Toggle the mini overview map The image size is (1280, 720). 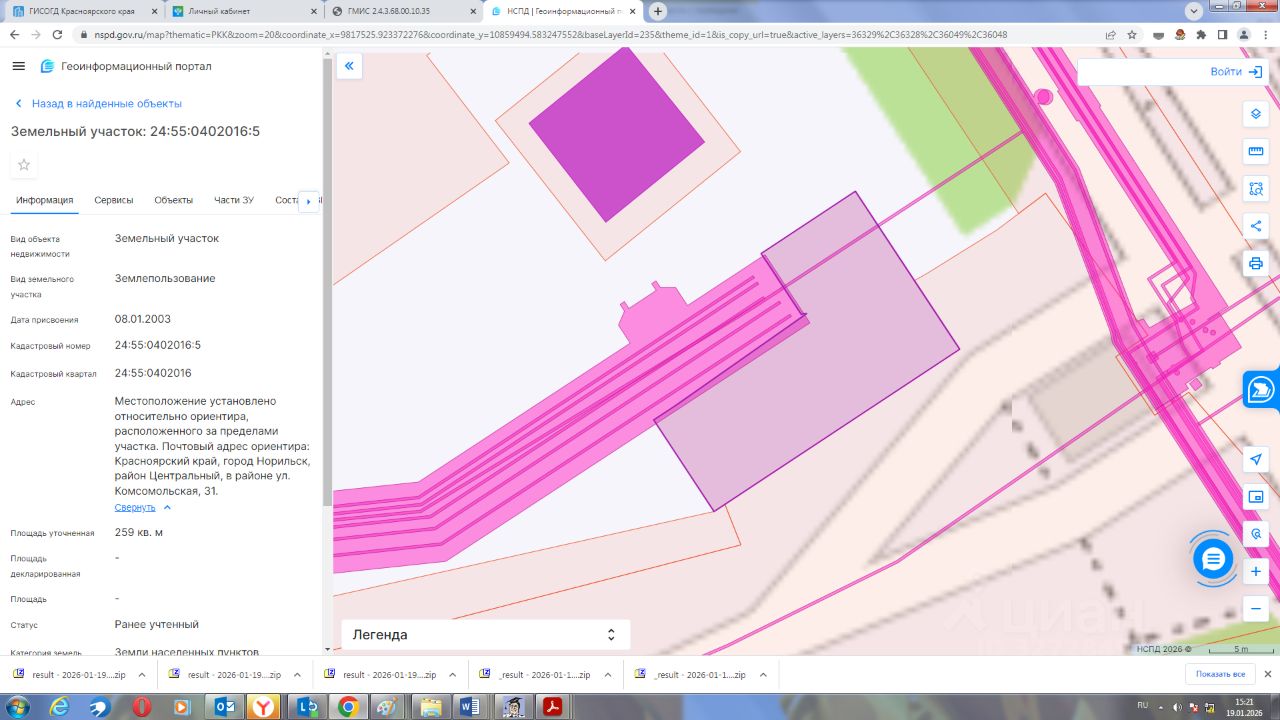[1256, 497]
